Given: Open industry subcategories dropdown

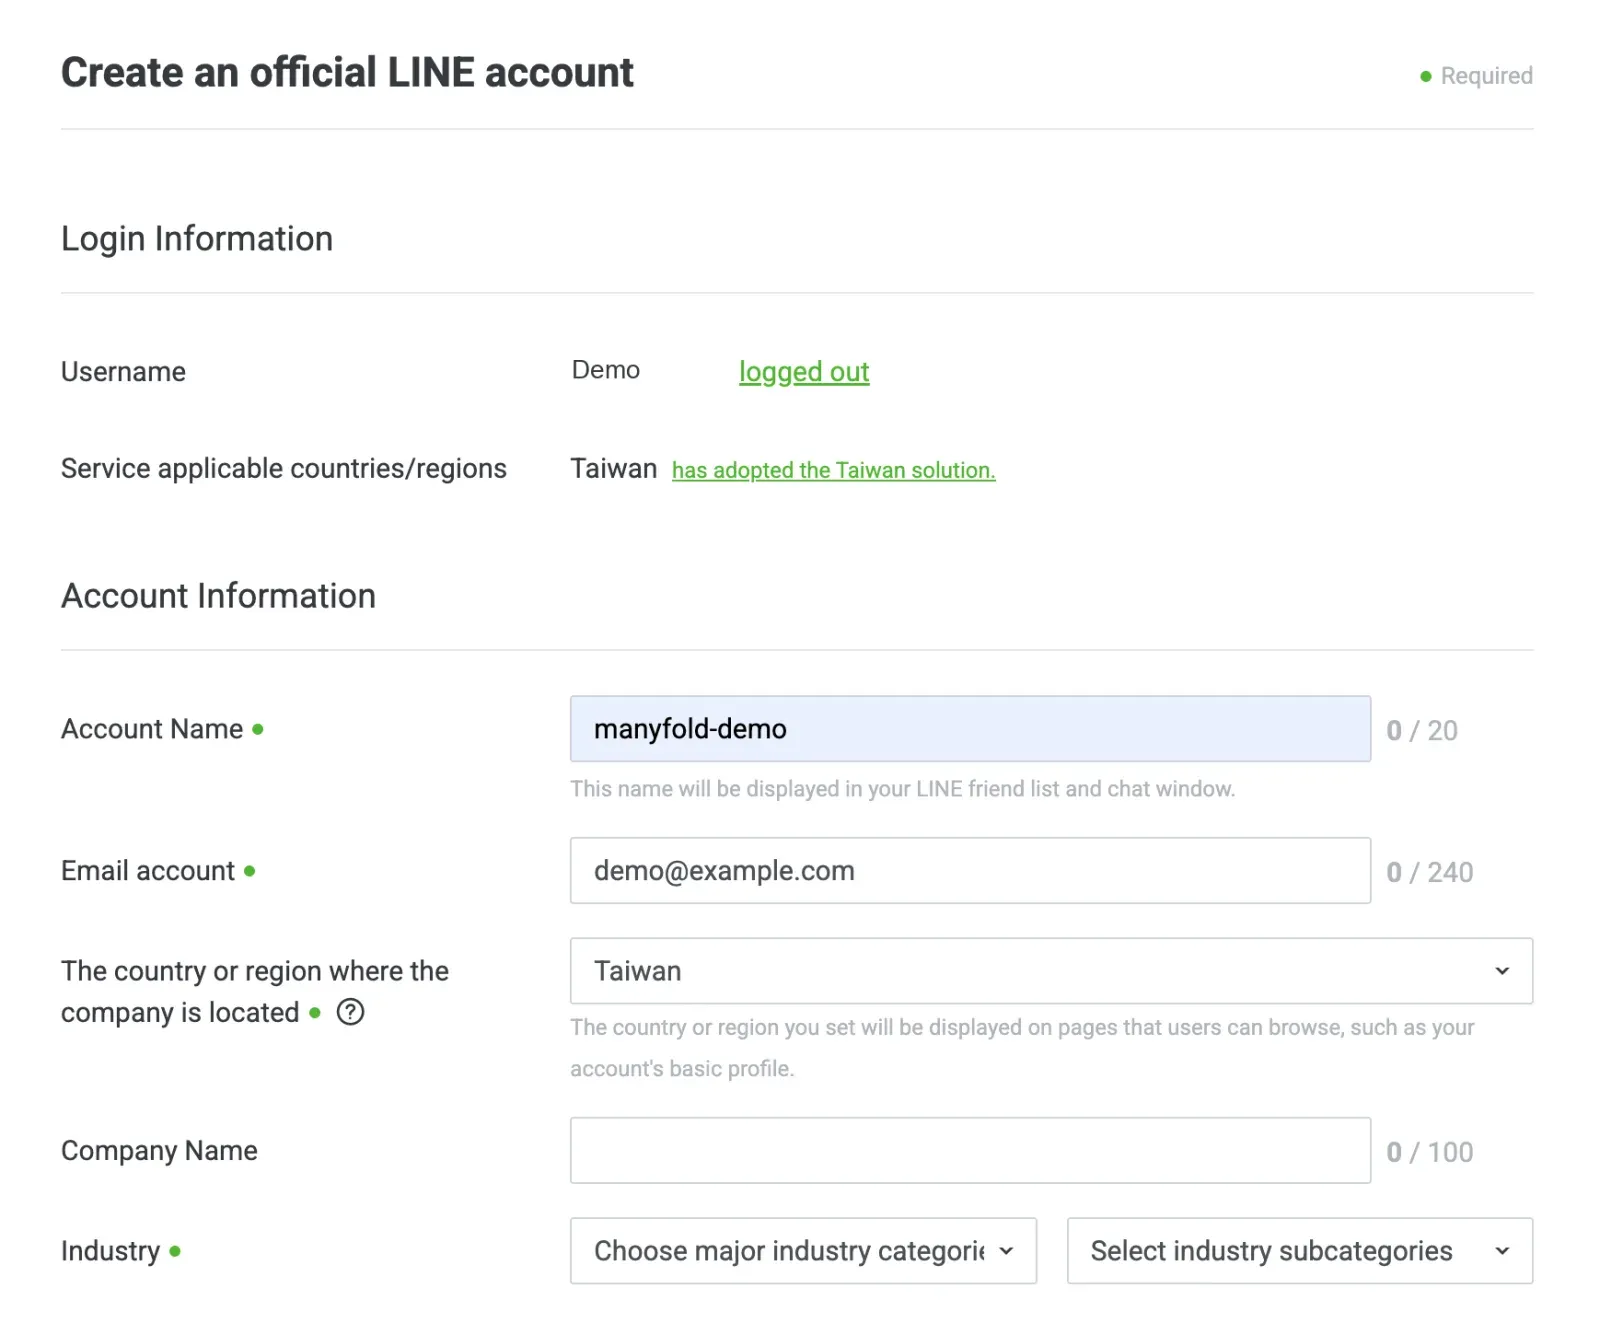Looking at the screenshot, I should (x=1299, y=1251).
